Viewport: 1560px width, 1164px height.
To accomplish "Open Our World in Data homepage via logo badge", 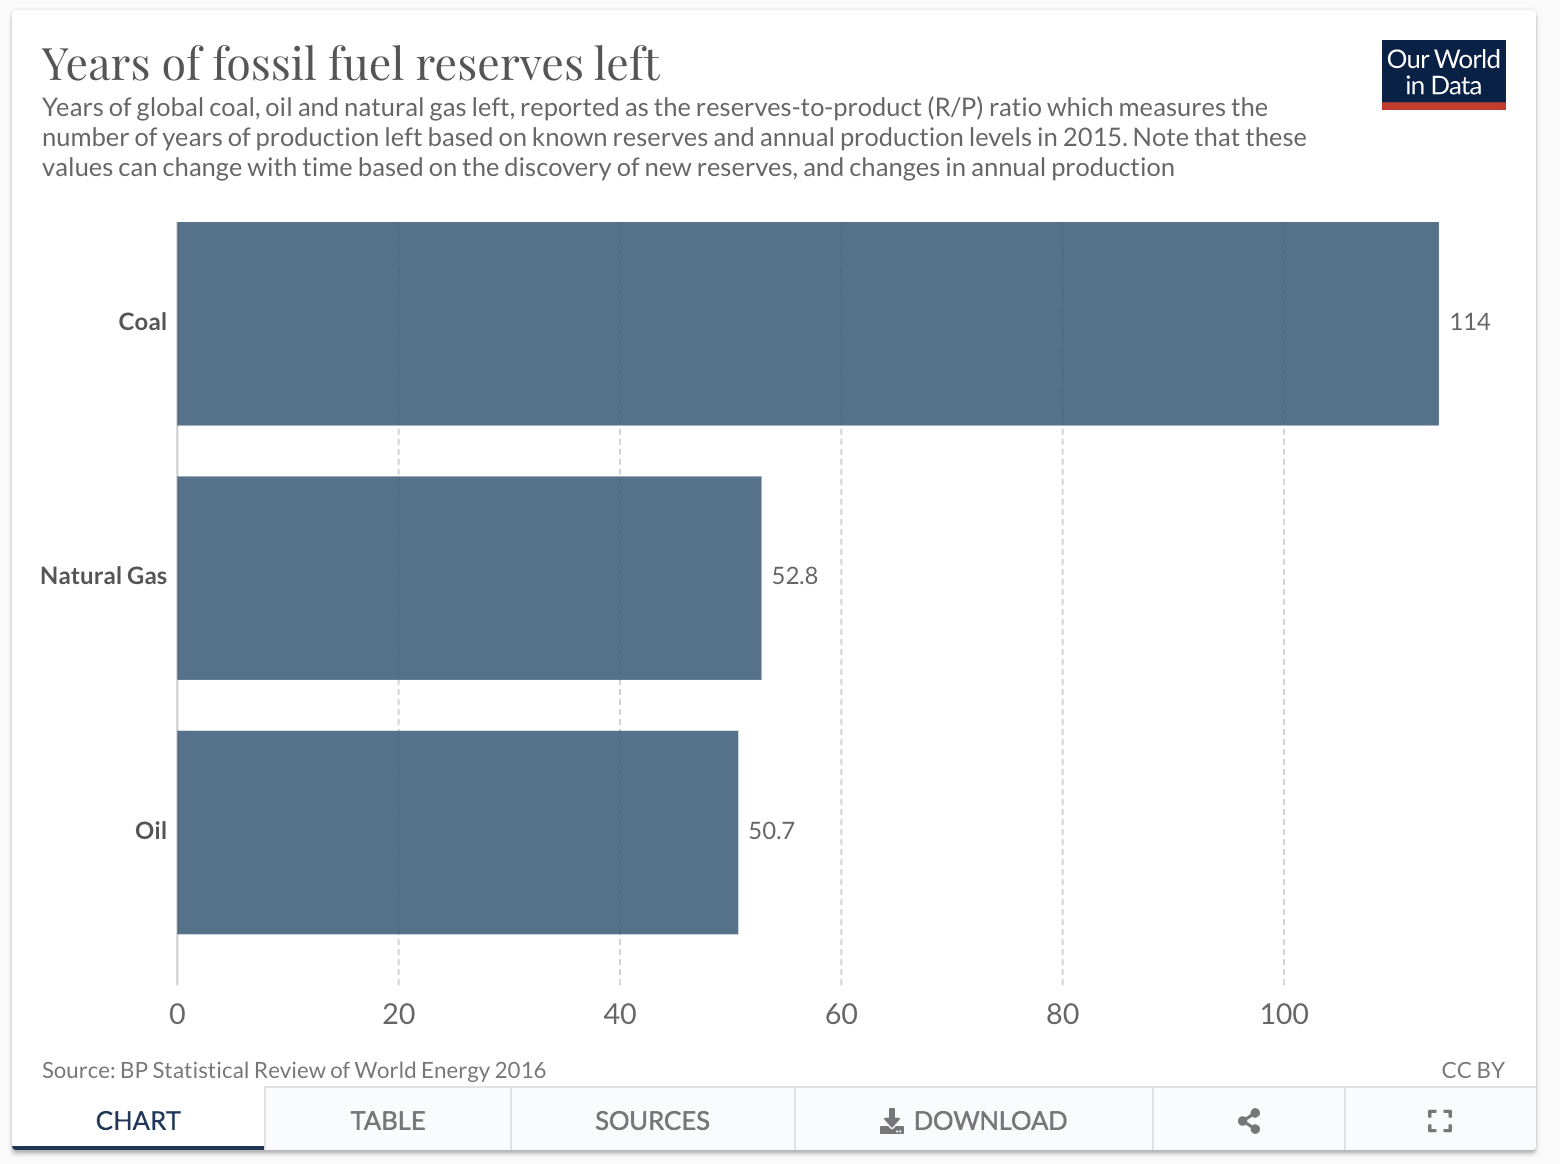I will coord(1442,71).
